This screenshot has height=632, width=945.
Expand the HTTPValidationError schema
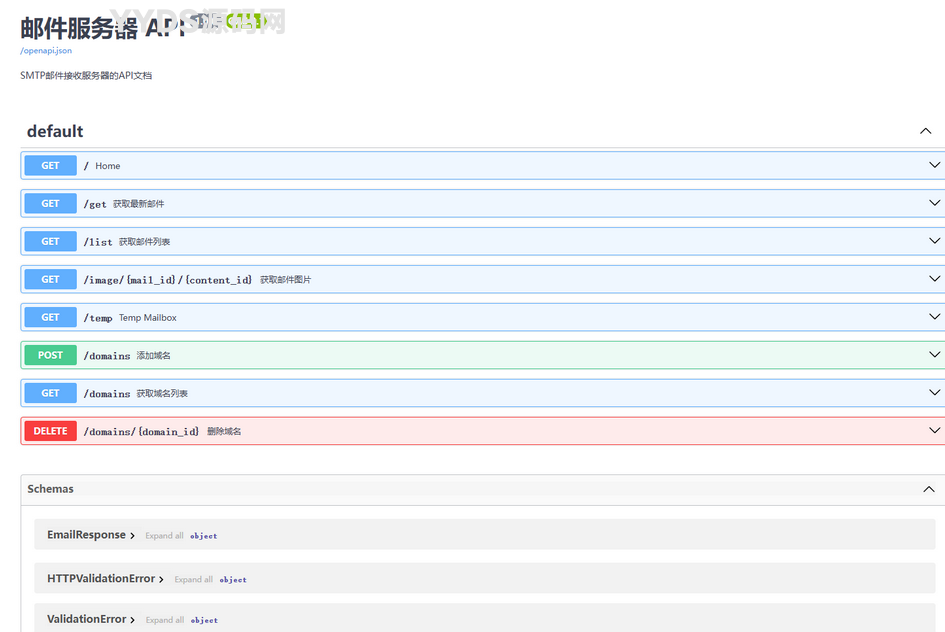pyautogui.click(x=105, y=579)
